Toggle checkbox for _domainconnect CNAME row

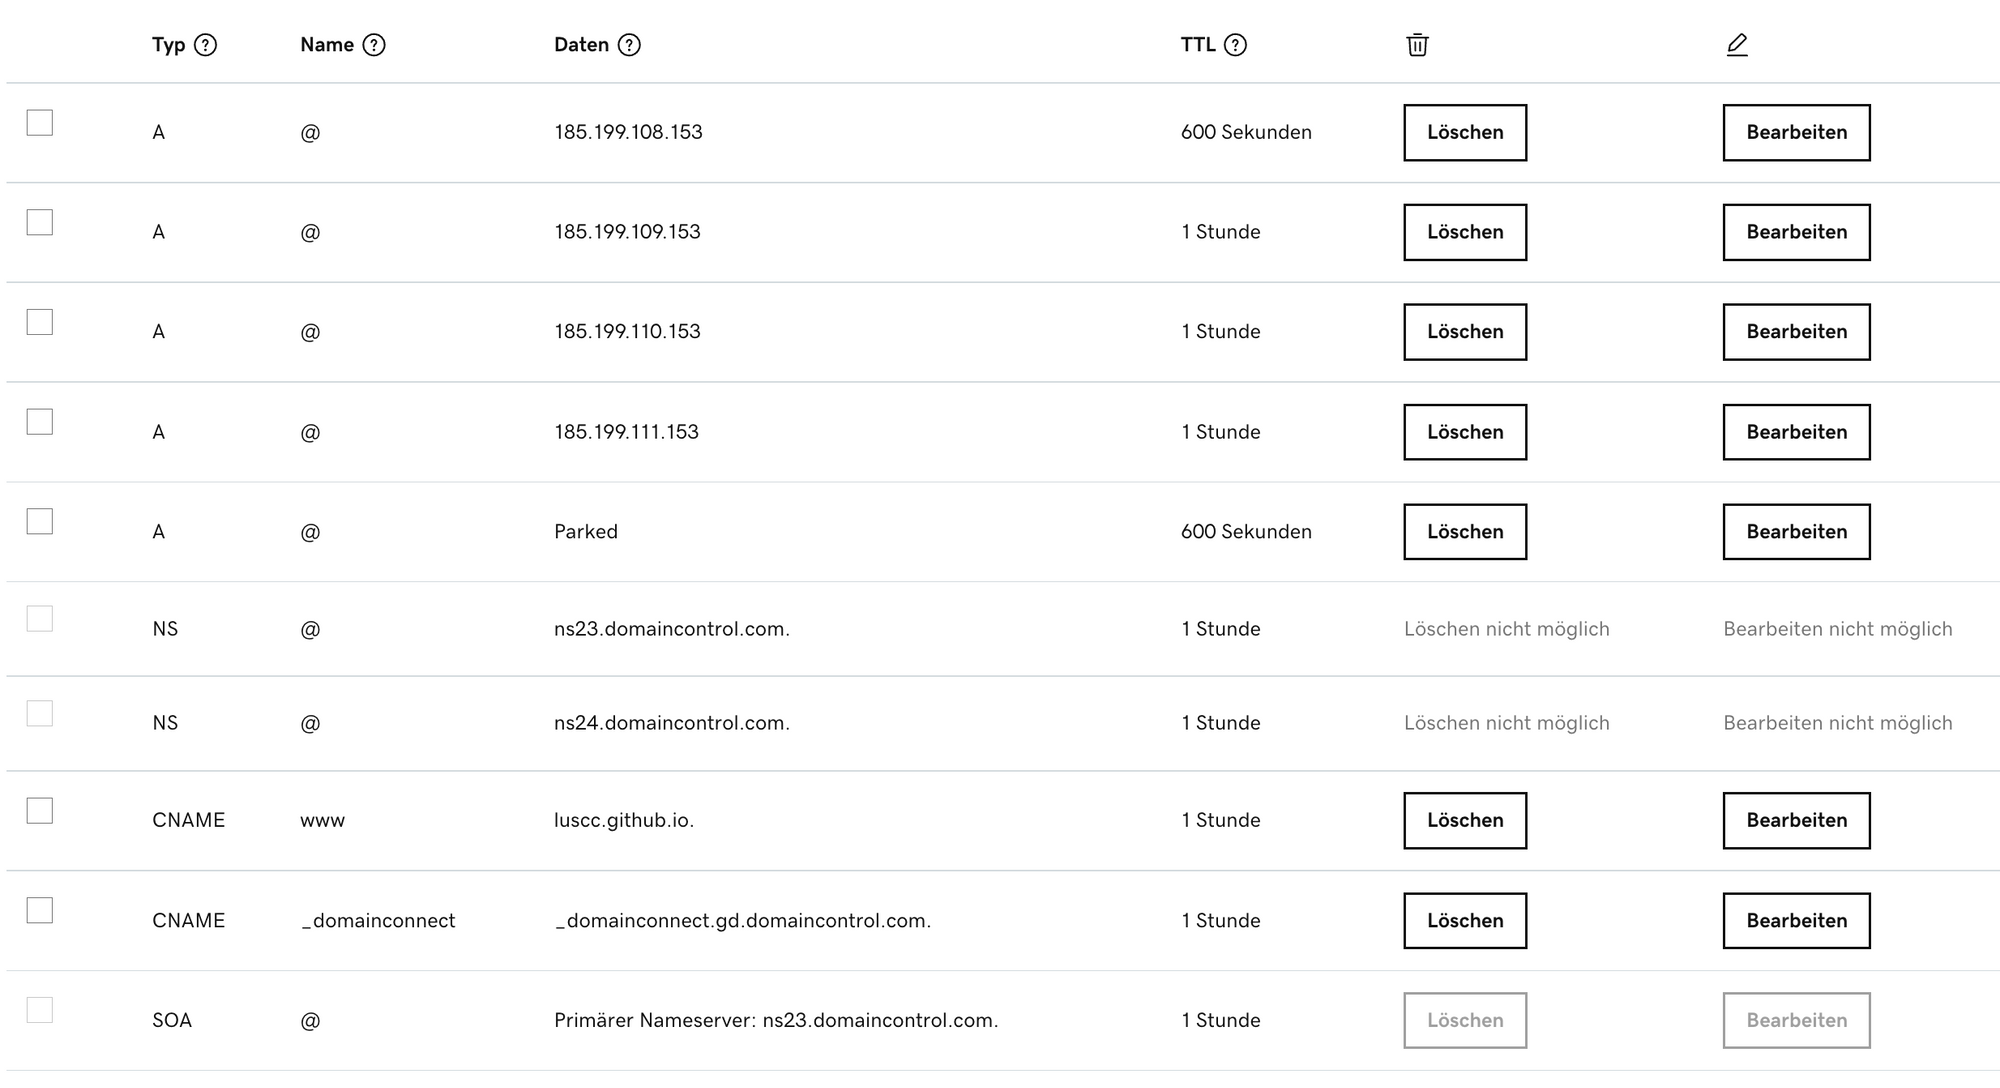(x=40, y=910)
